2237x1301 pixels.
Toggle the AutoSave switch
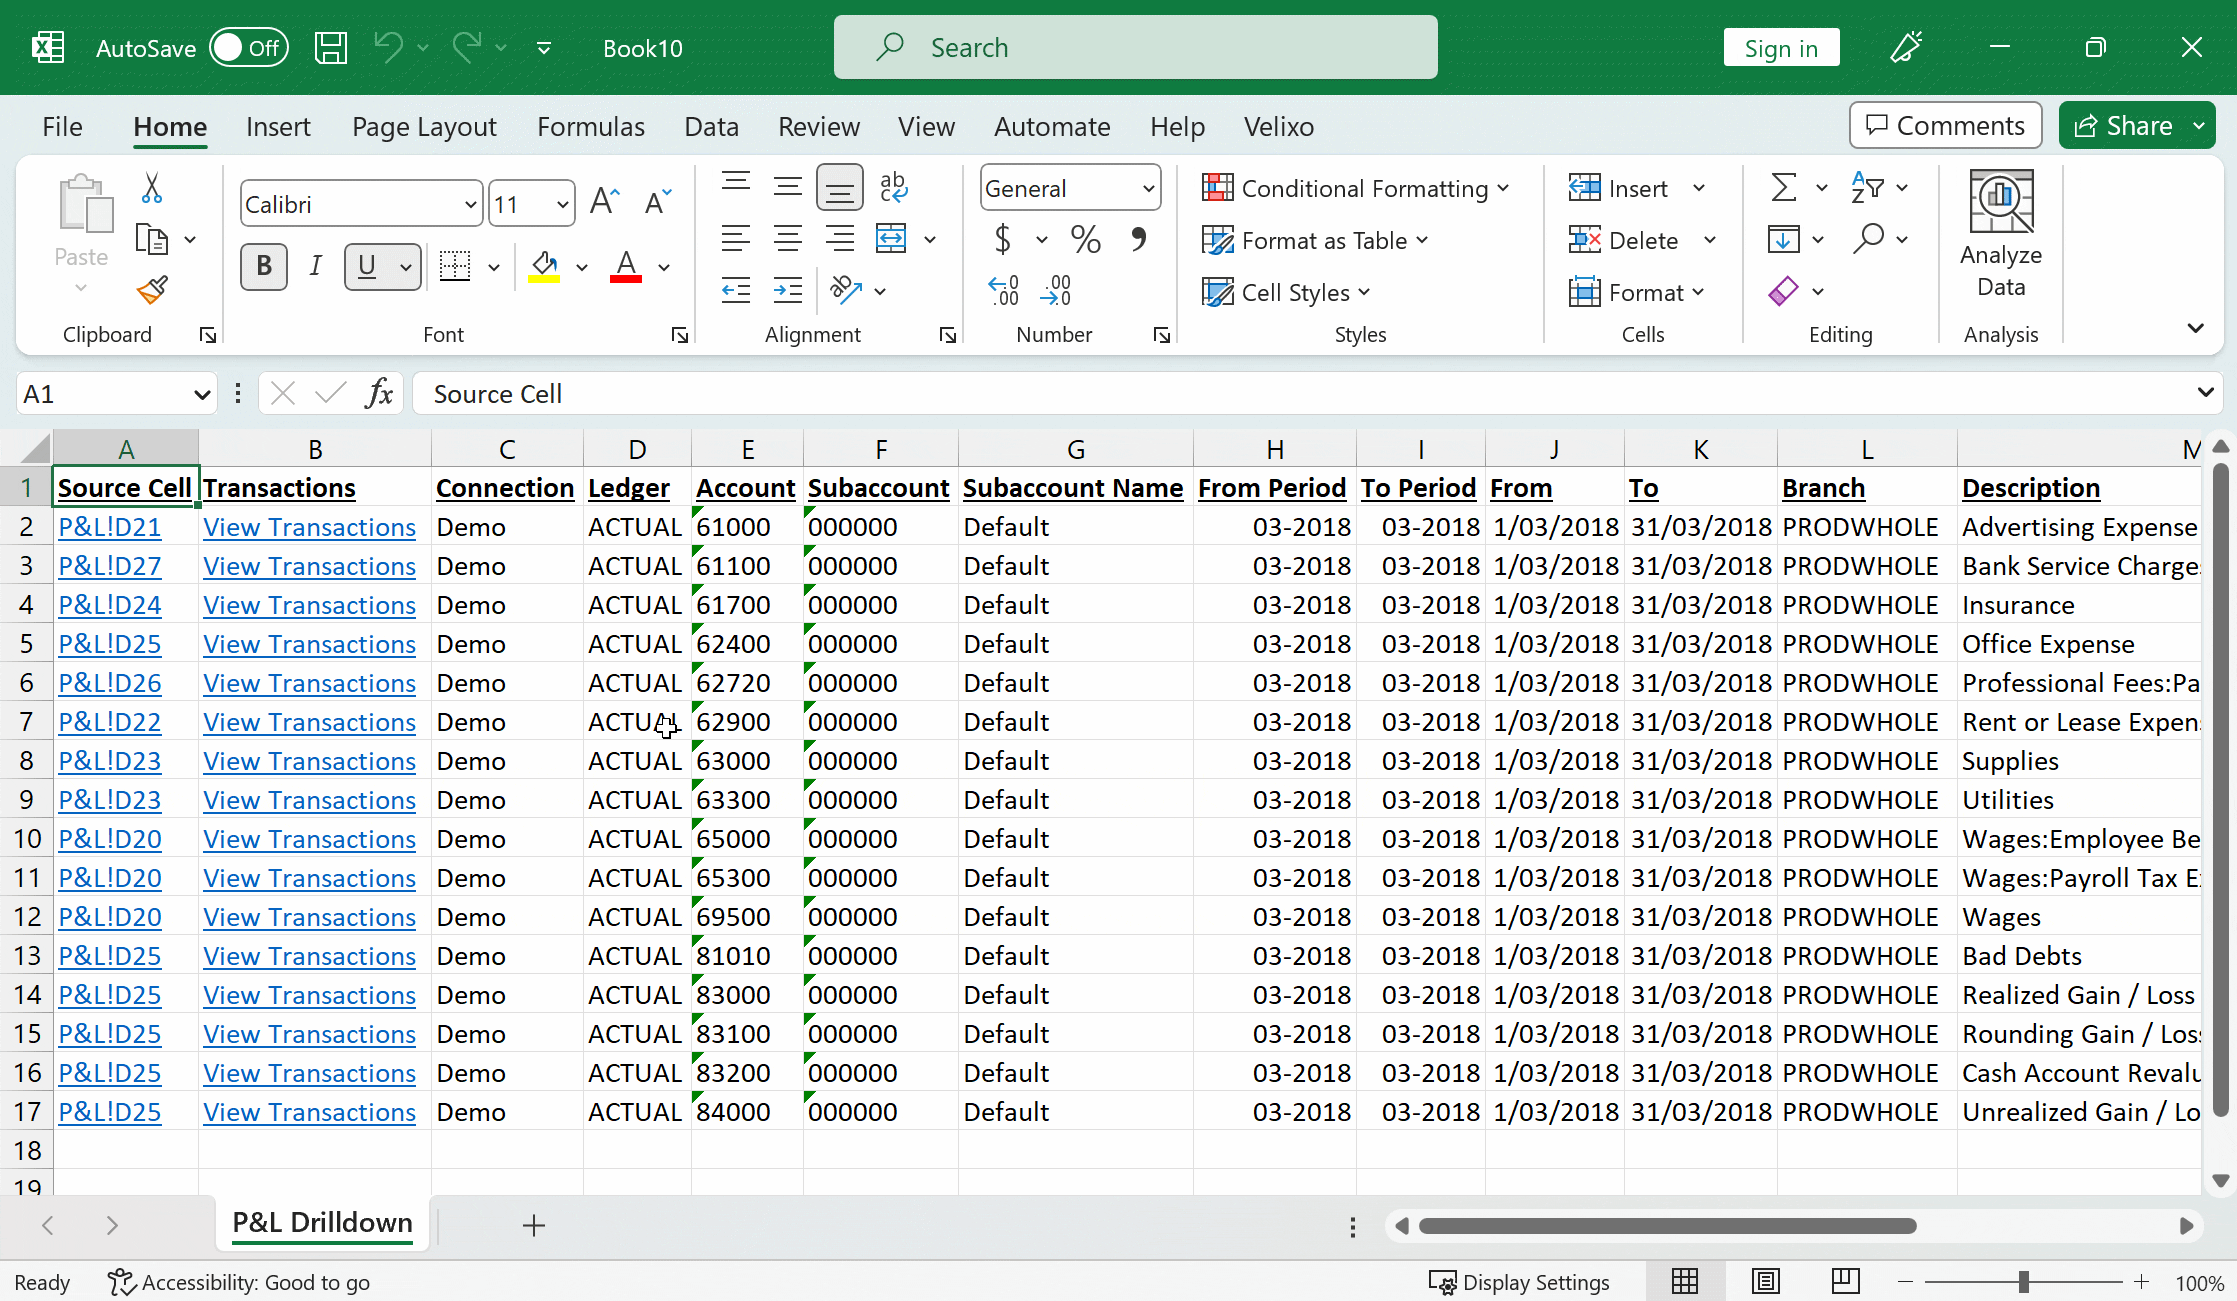click(x=249, y=48)
